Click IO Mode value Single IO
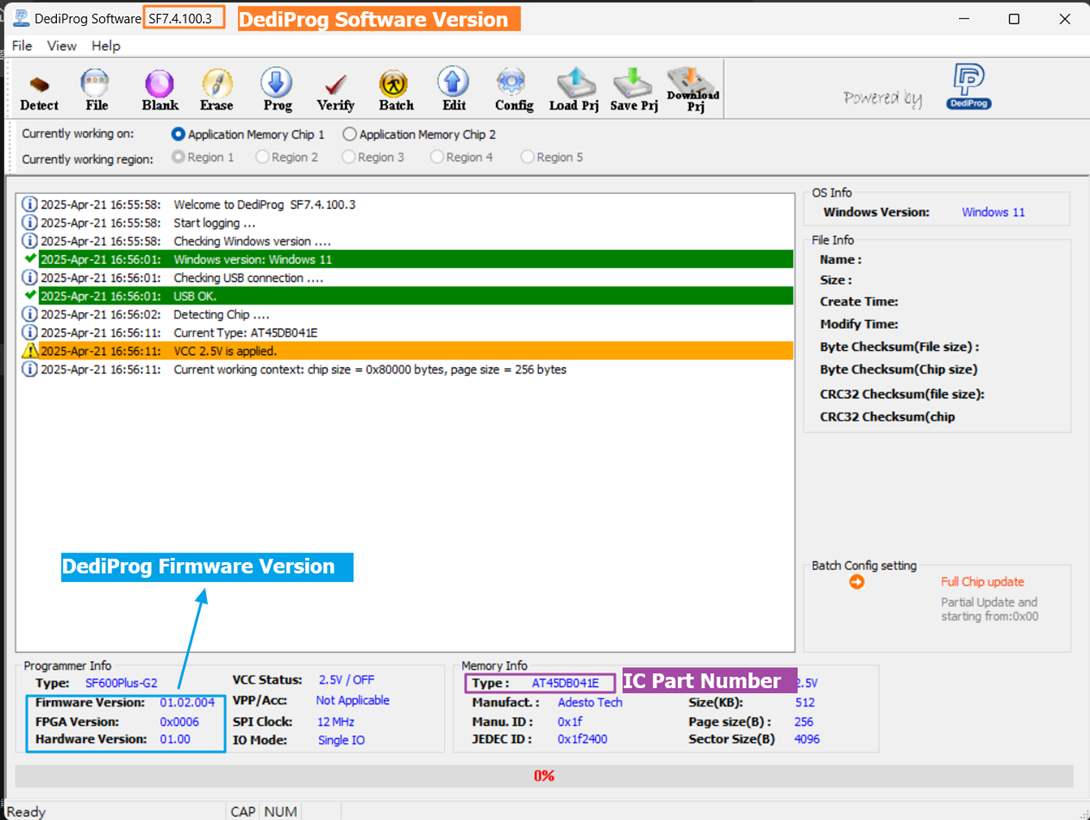Screen dimensions: 1090x820 [341, 740]
